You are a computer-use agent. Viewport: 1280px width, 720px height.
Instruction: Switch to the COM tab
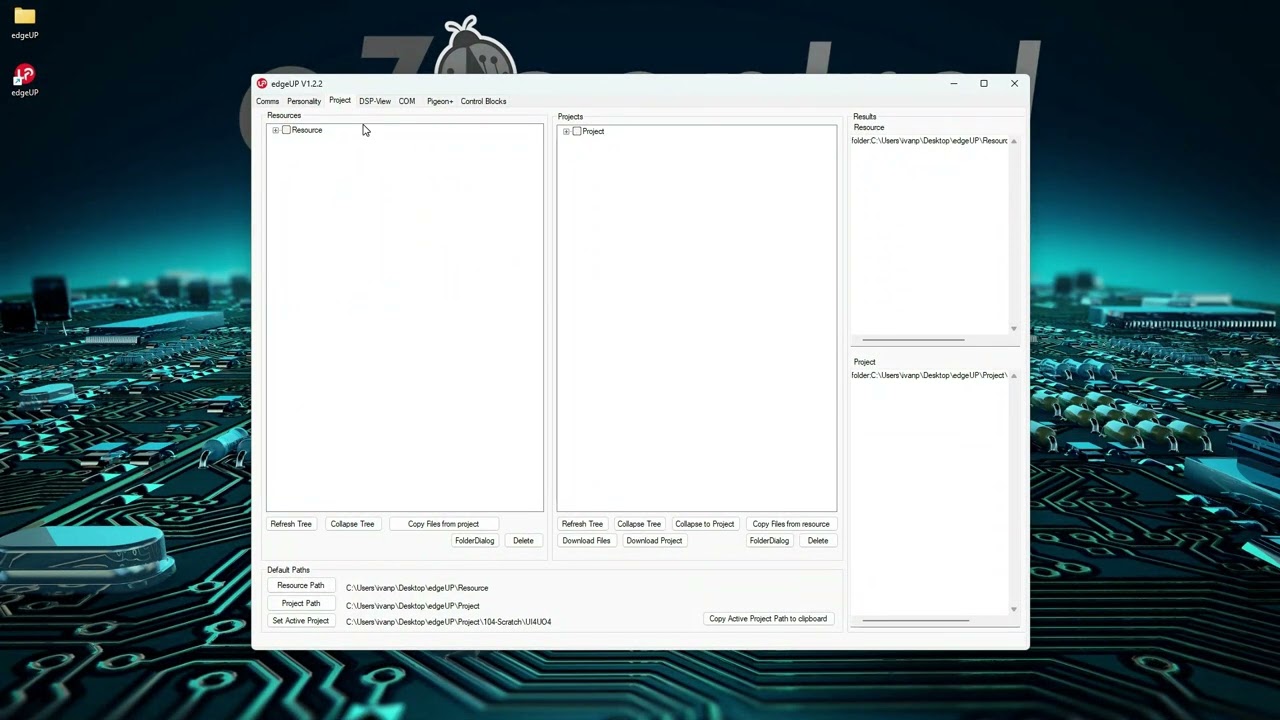click(x=407, y=101)
